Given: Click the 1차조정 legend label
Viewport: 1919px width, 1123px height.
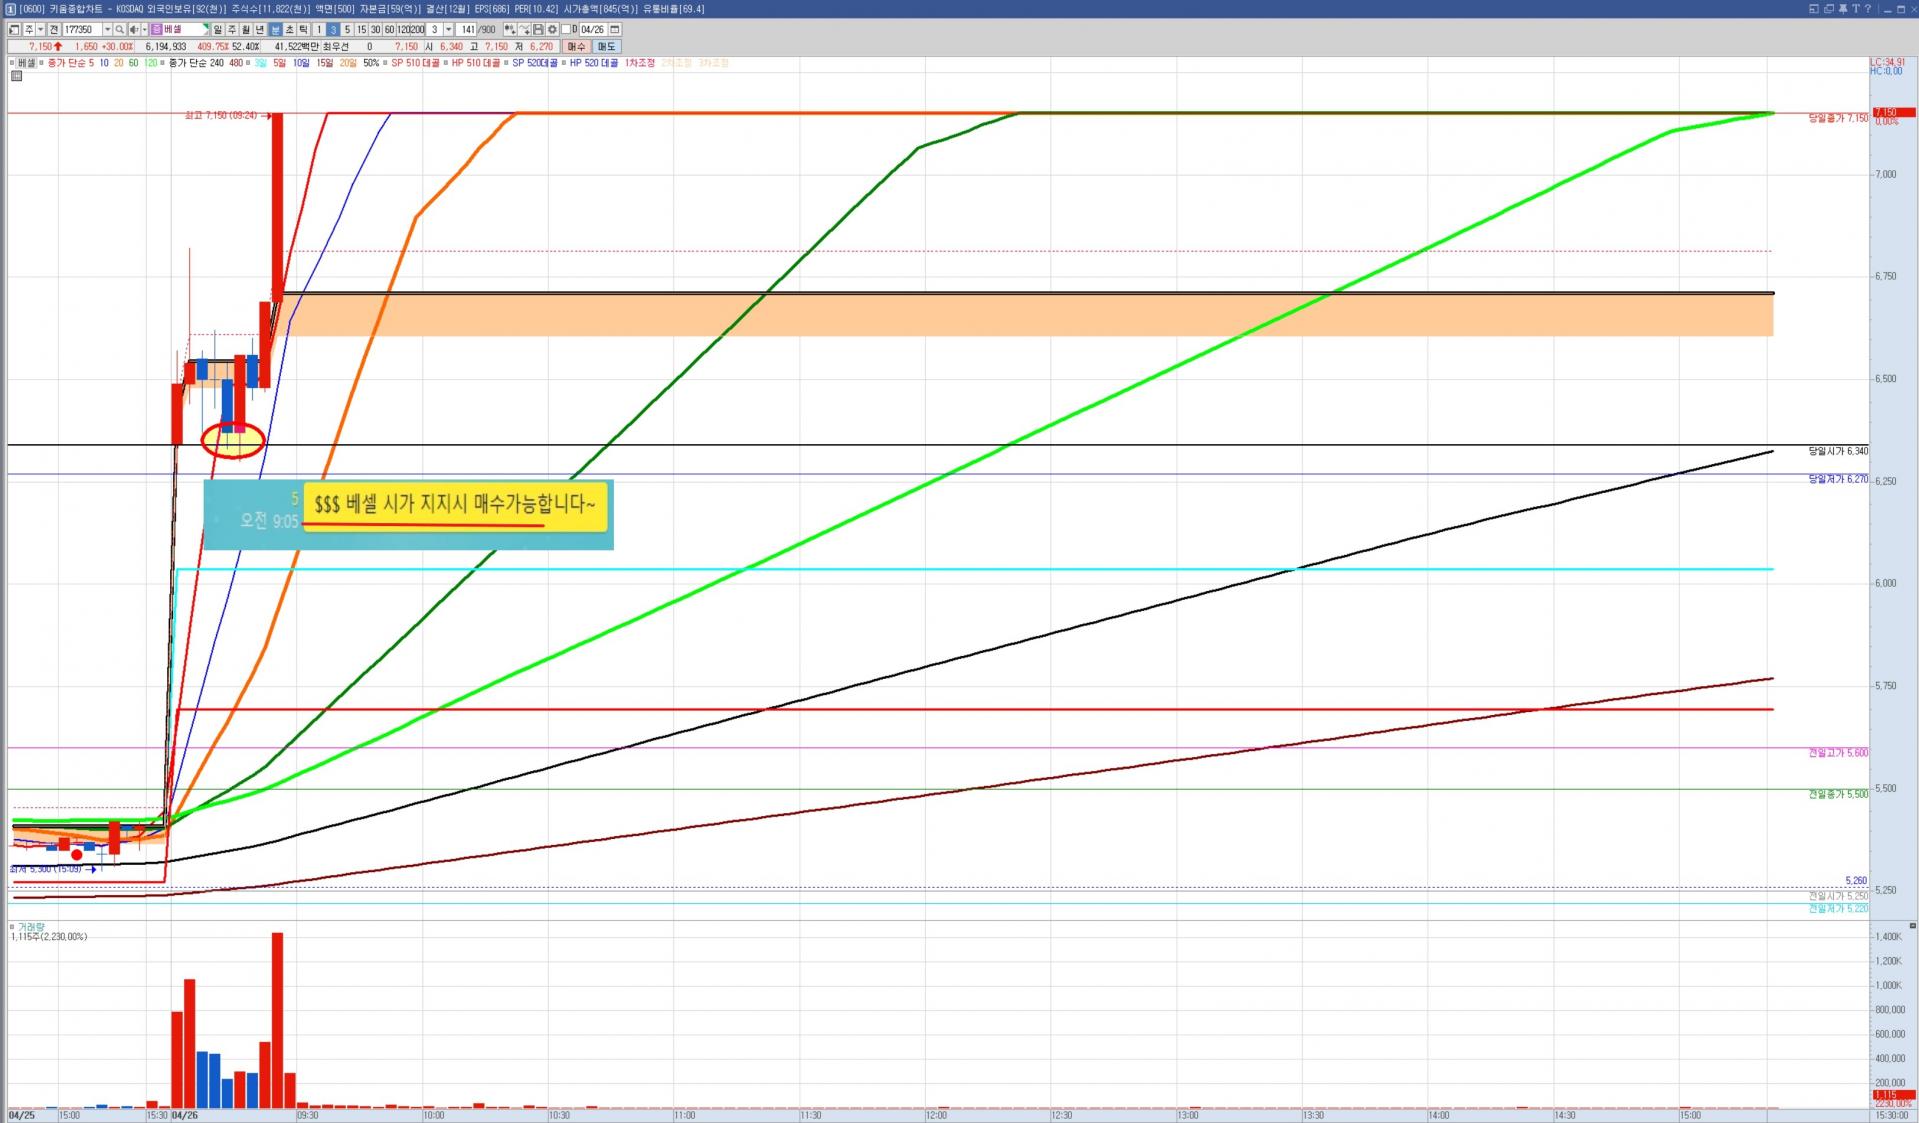Looking at the screenshot, I should coord(640,63).
